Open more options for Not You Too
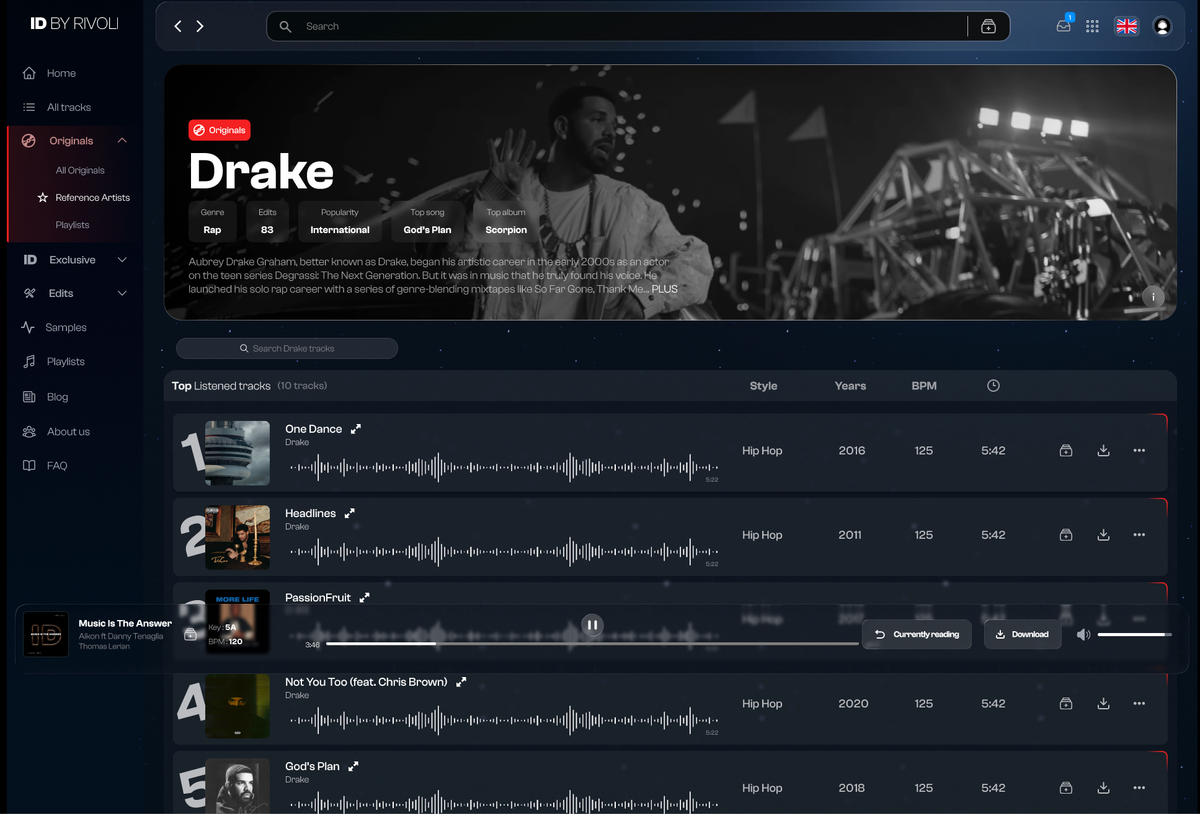Screen dimensions: 1200x814 tap(1139, 704)
